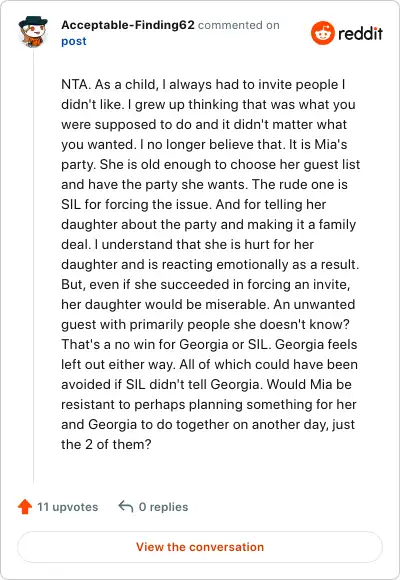Click the commenter's Snoo avatar with hat
The height and width of the screenshot is (580, 400).
pos(33,32)
